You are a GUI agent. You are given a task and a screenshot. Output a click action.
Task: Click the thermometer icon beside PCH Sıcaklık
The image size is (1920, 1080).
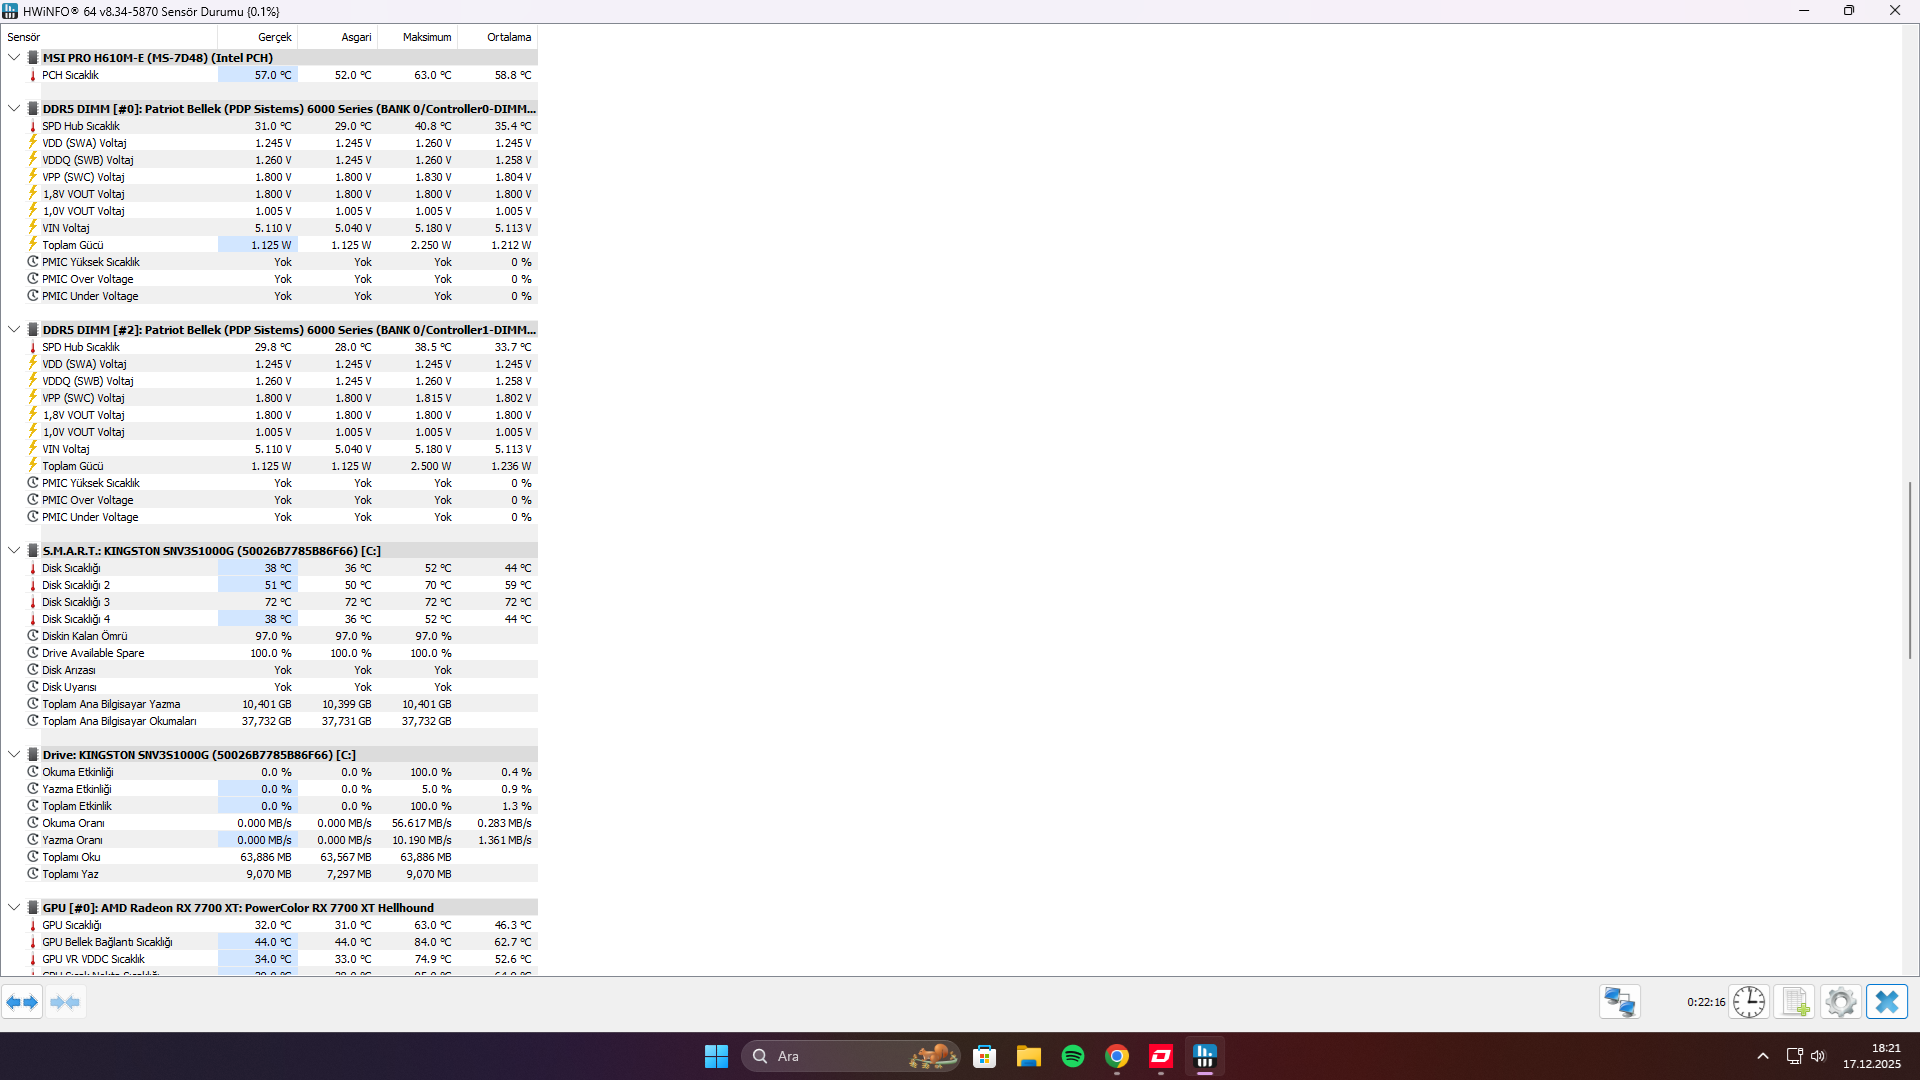coord(33,75)
